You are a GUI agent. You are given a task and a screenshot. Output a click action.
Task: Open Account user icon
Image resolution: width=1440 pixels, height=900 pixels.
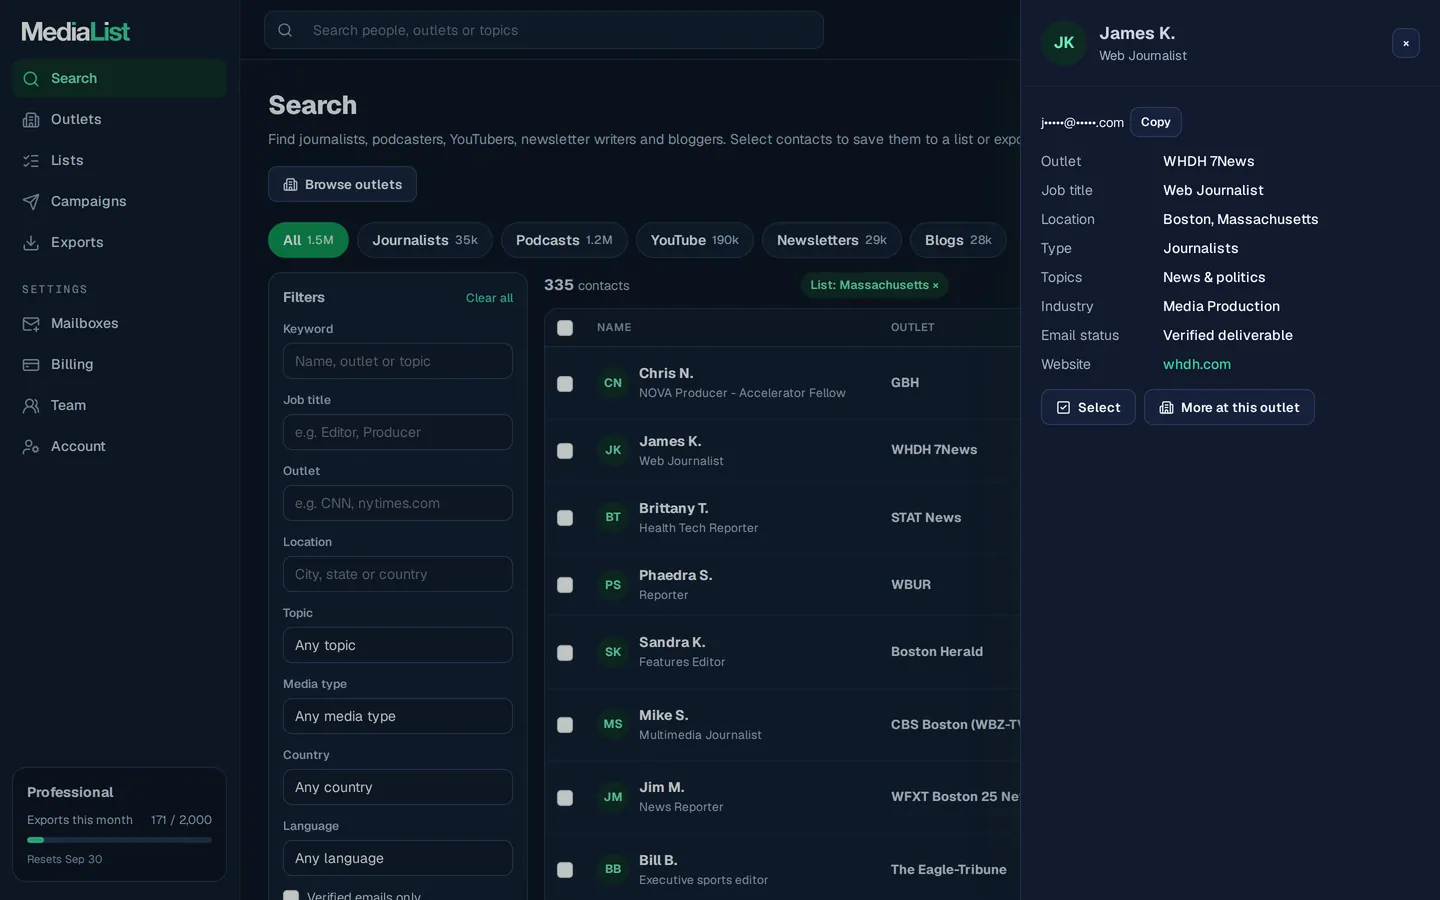(31, 447)
